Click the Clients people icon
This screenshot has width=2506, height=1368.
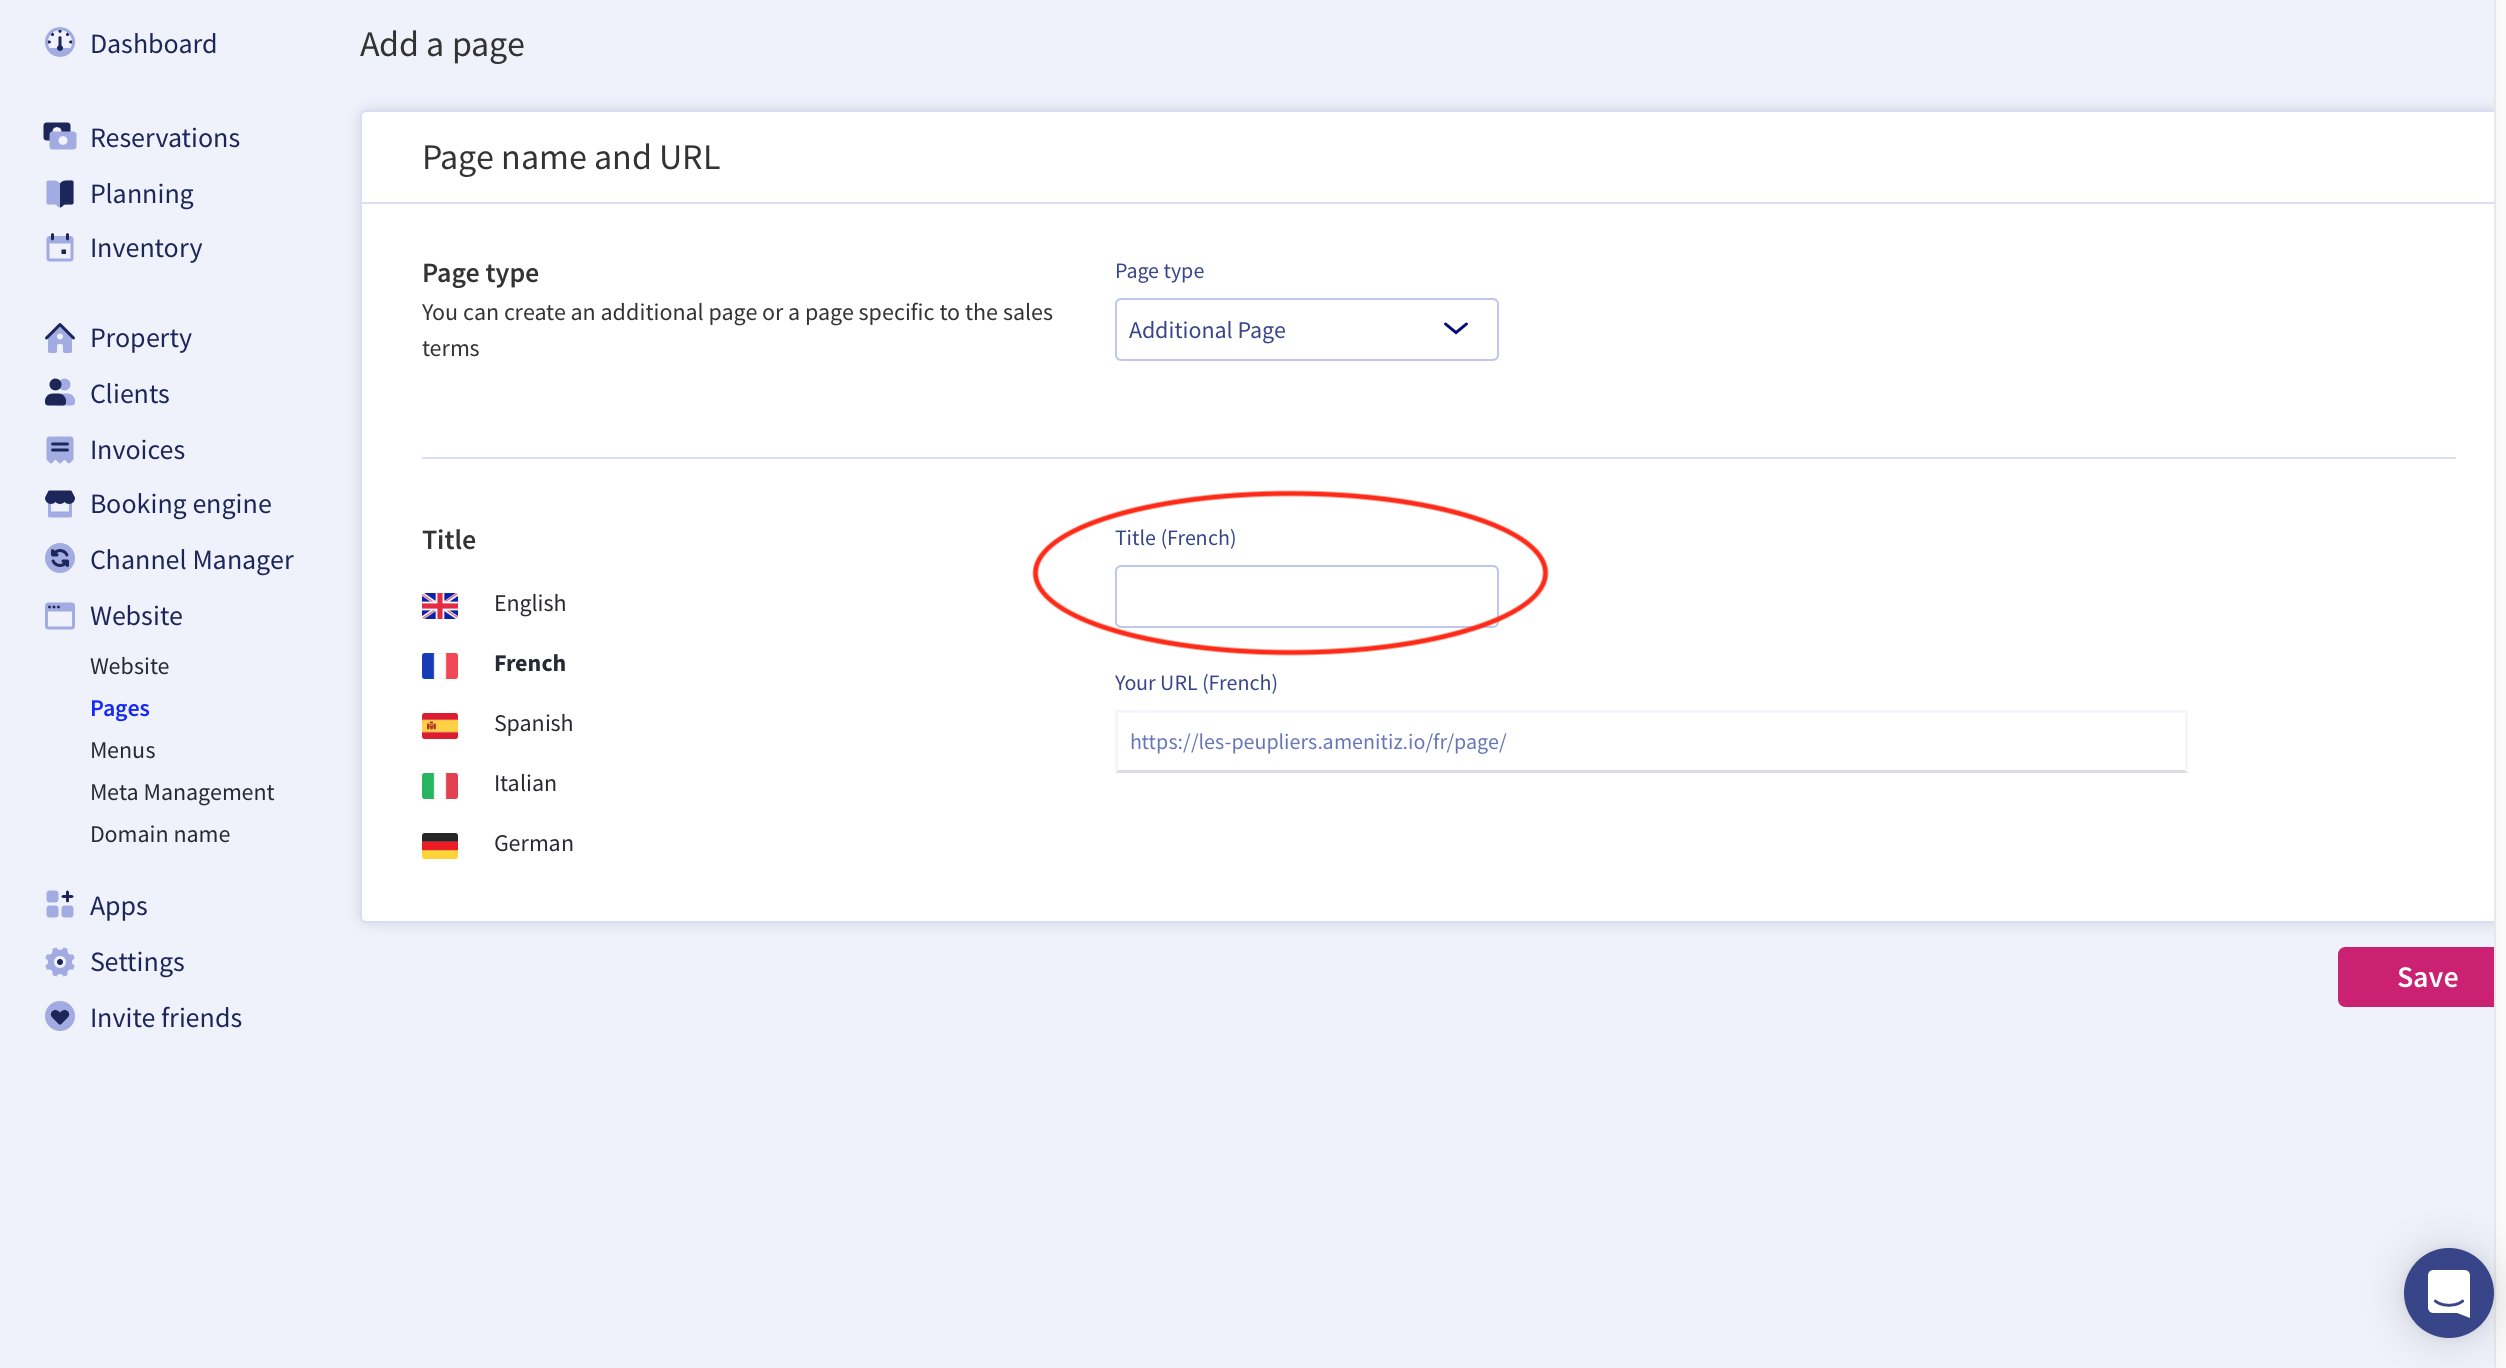tap(60, 393)
